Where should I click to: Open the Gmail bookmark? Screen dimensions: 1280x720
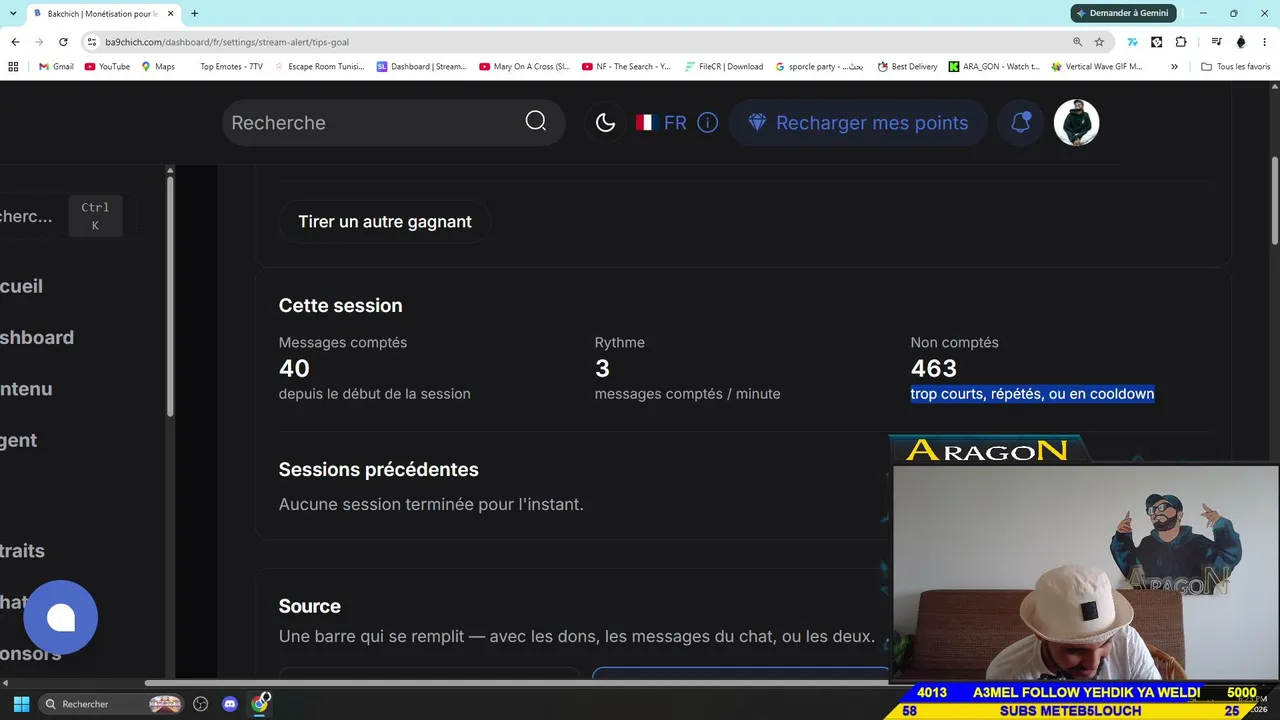56,67
